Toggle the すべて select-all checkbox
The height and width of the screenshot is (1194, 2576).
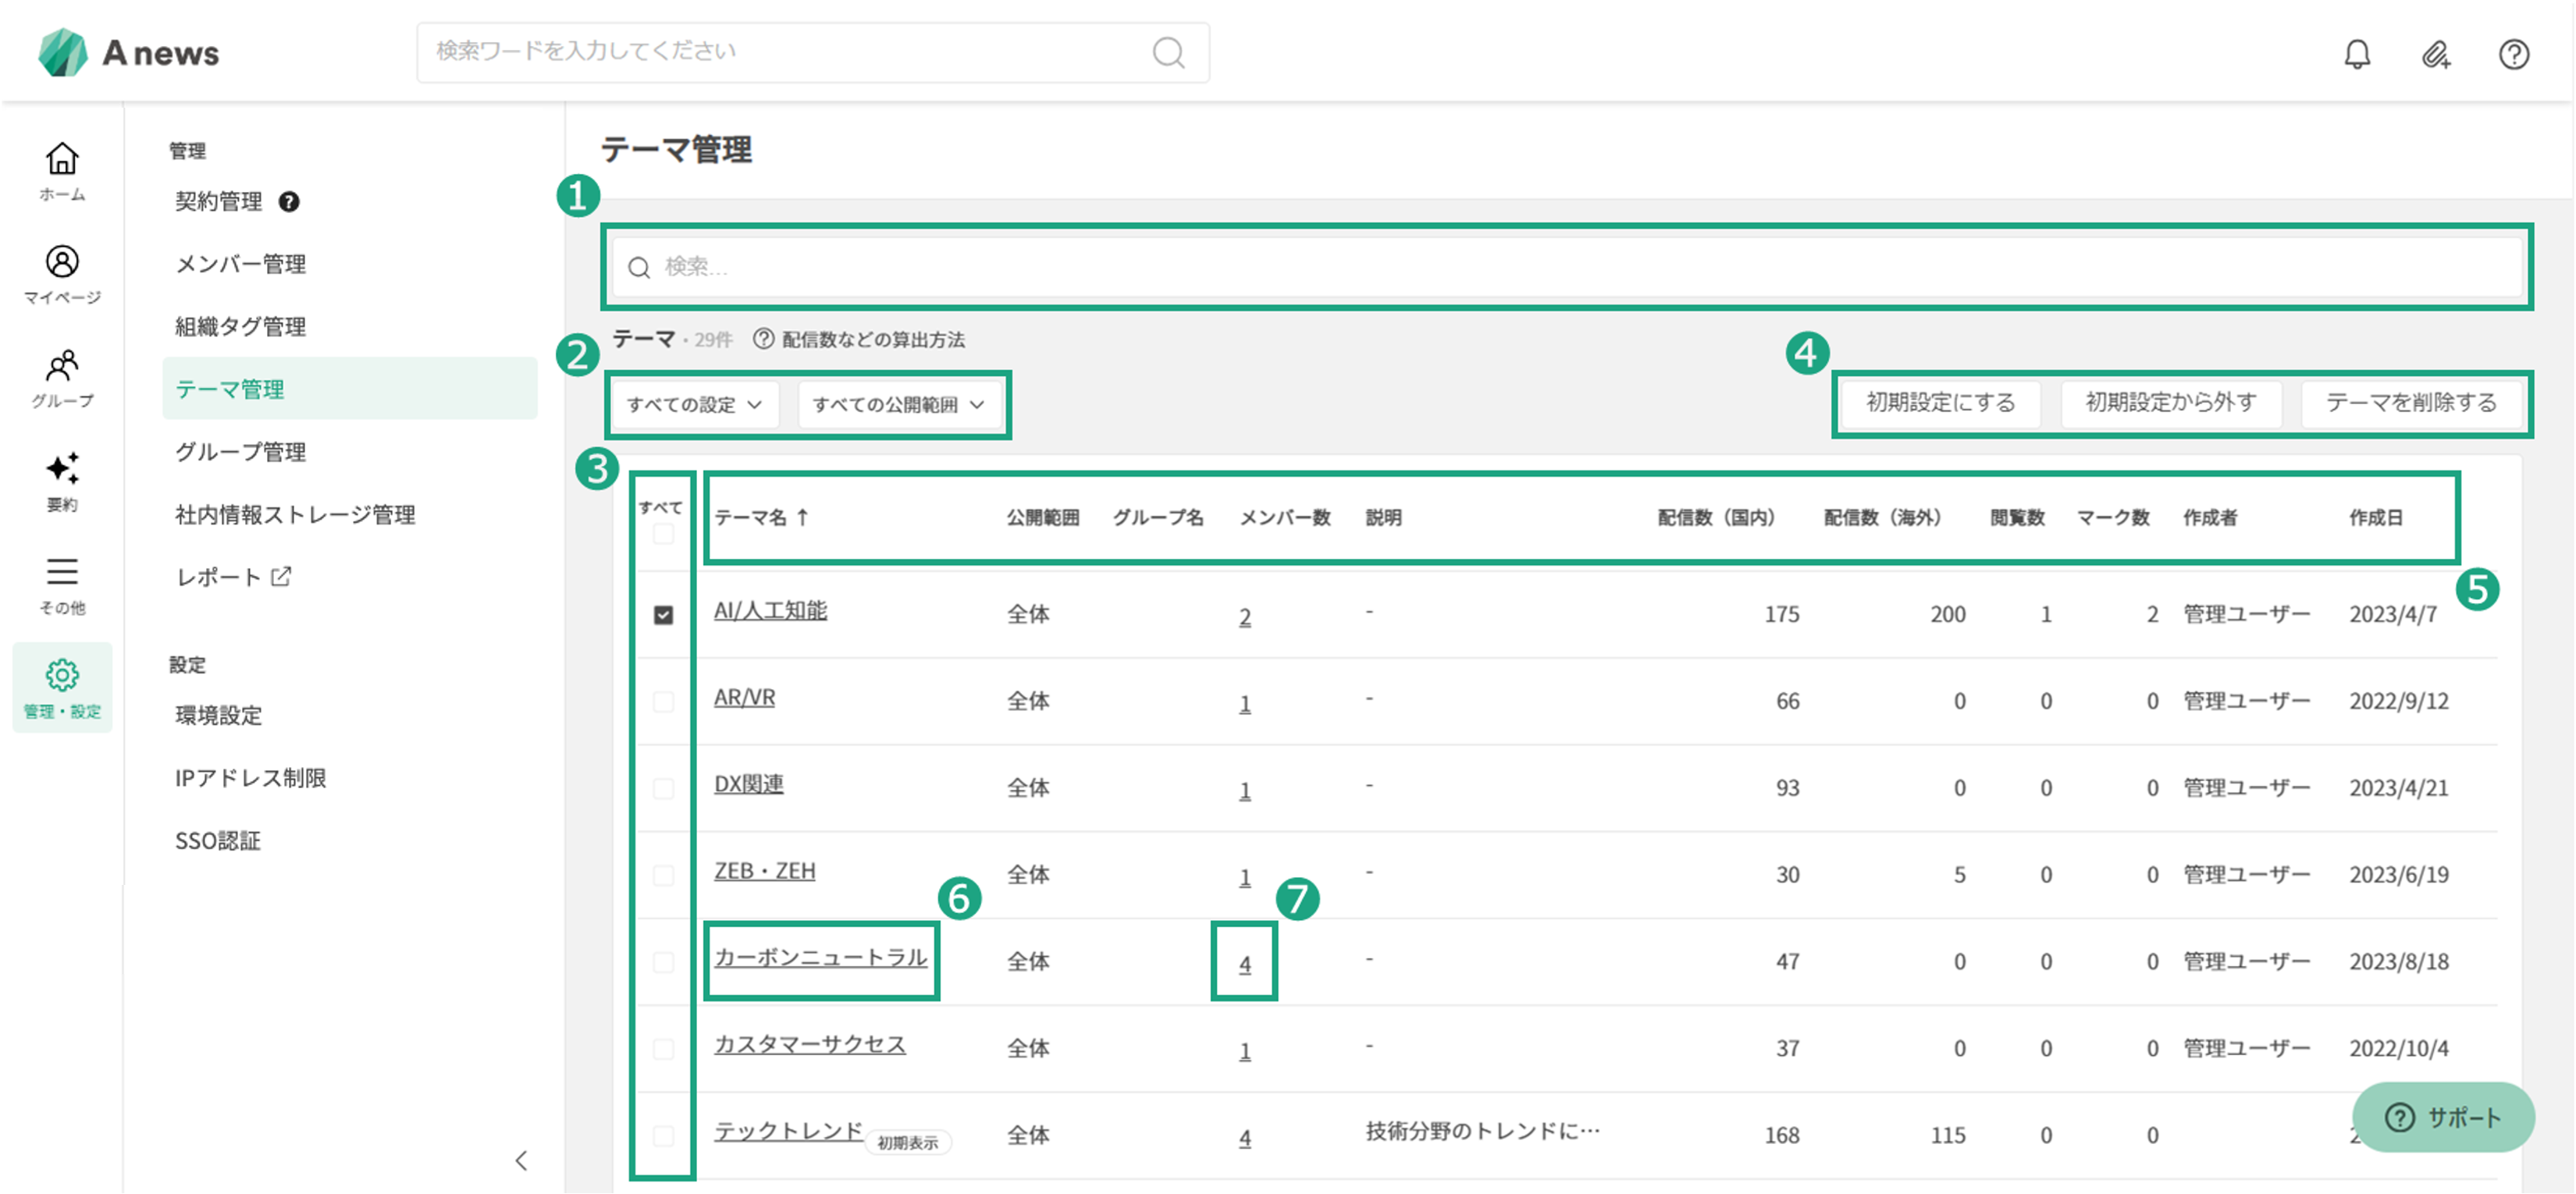coord(663,534)
